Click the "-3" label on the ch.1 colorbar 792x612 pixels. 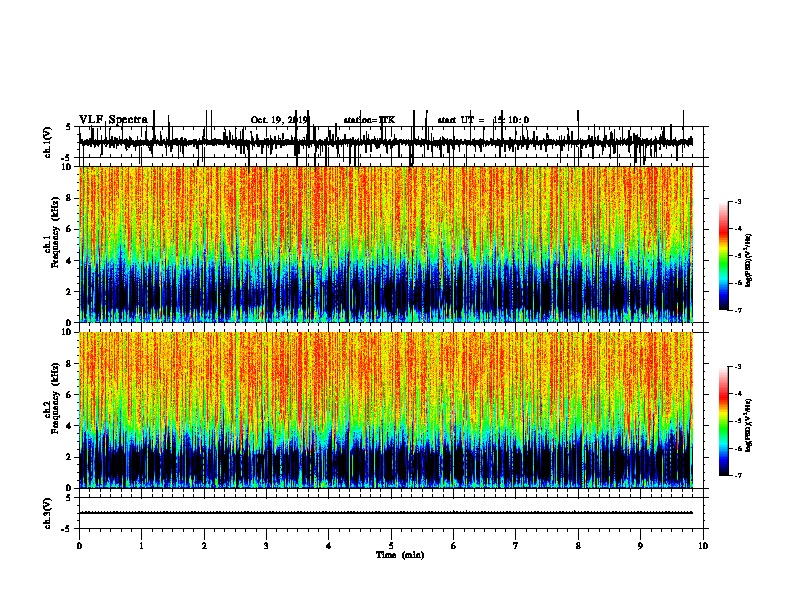pyautogui.click(x=738, y=201)
